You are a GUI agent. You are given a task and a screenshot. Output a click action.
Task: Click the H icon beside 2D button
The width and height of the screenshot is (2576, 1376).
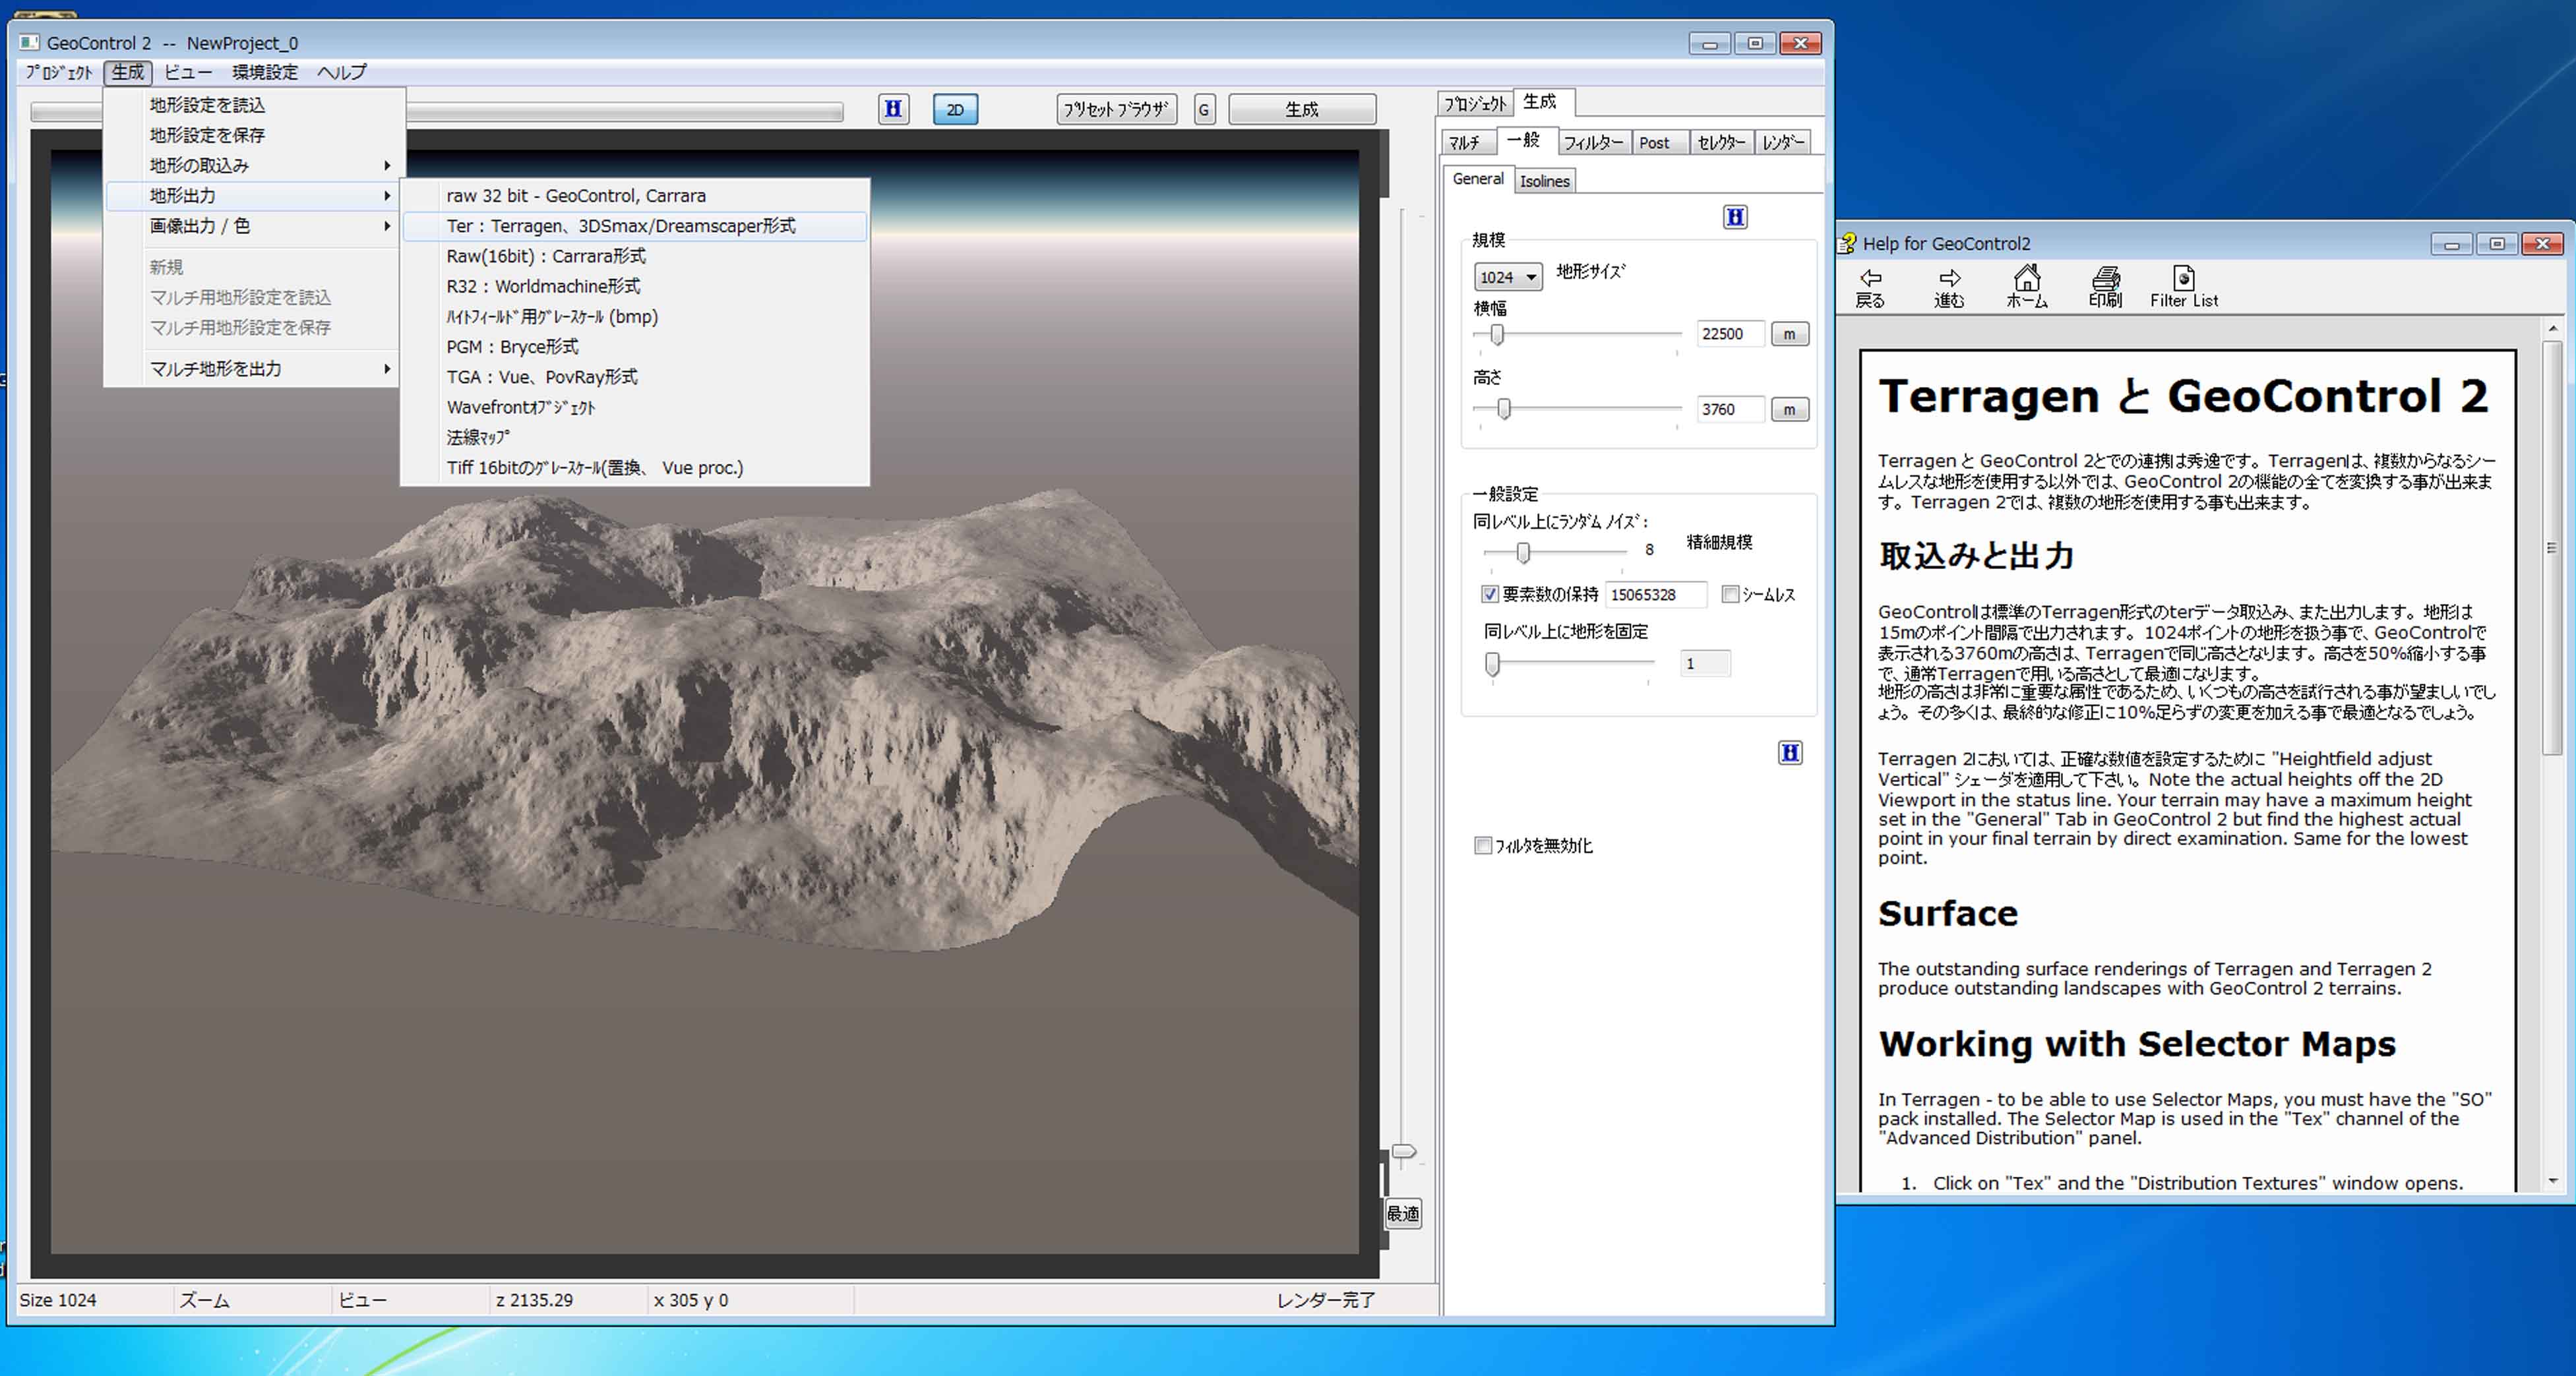[893, 109]
